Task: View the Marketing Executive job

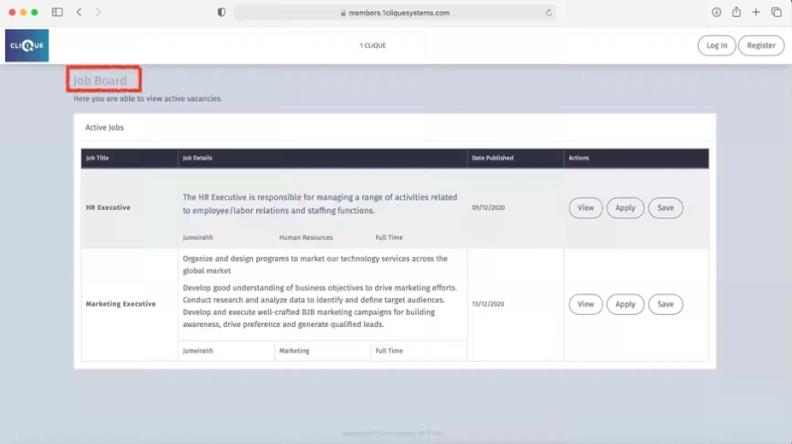Action: click(x=585, y=304)
